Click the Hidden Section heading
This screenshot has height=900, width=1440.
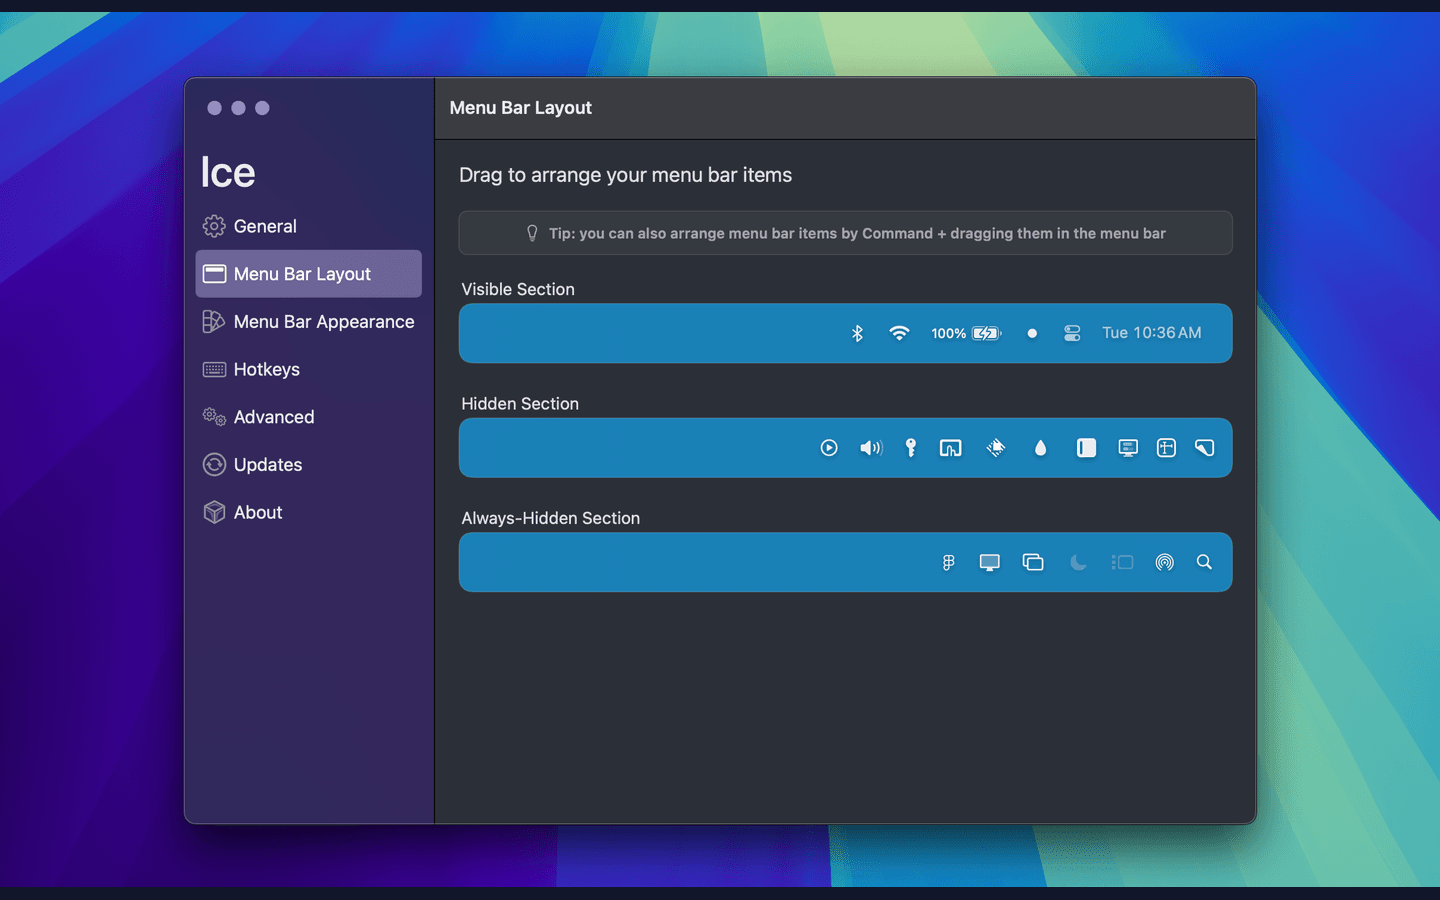pyautogui.click(x=520, y=404)
